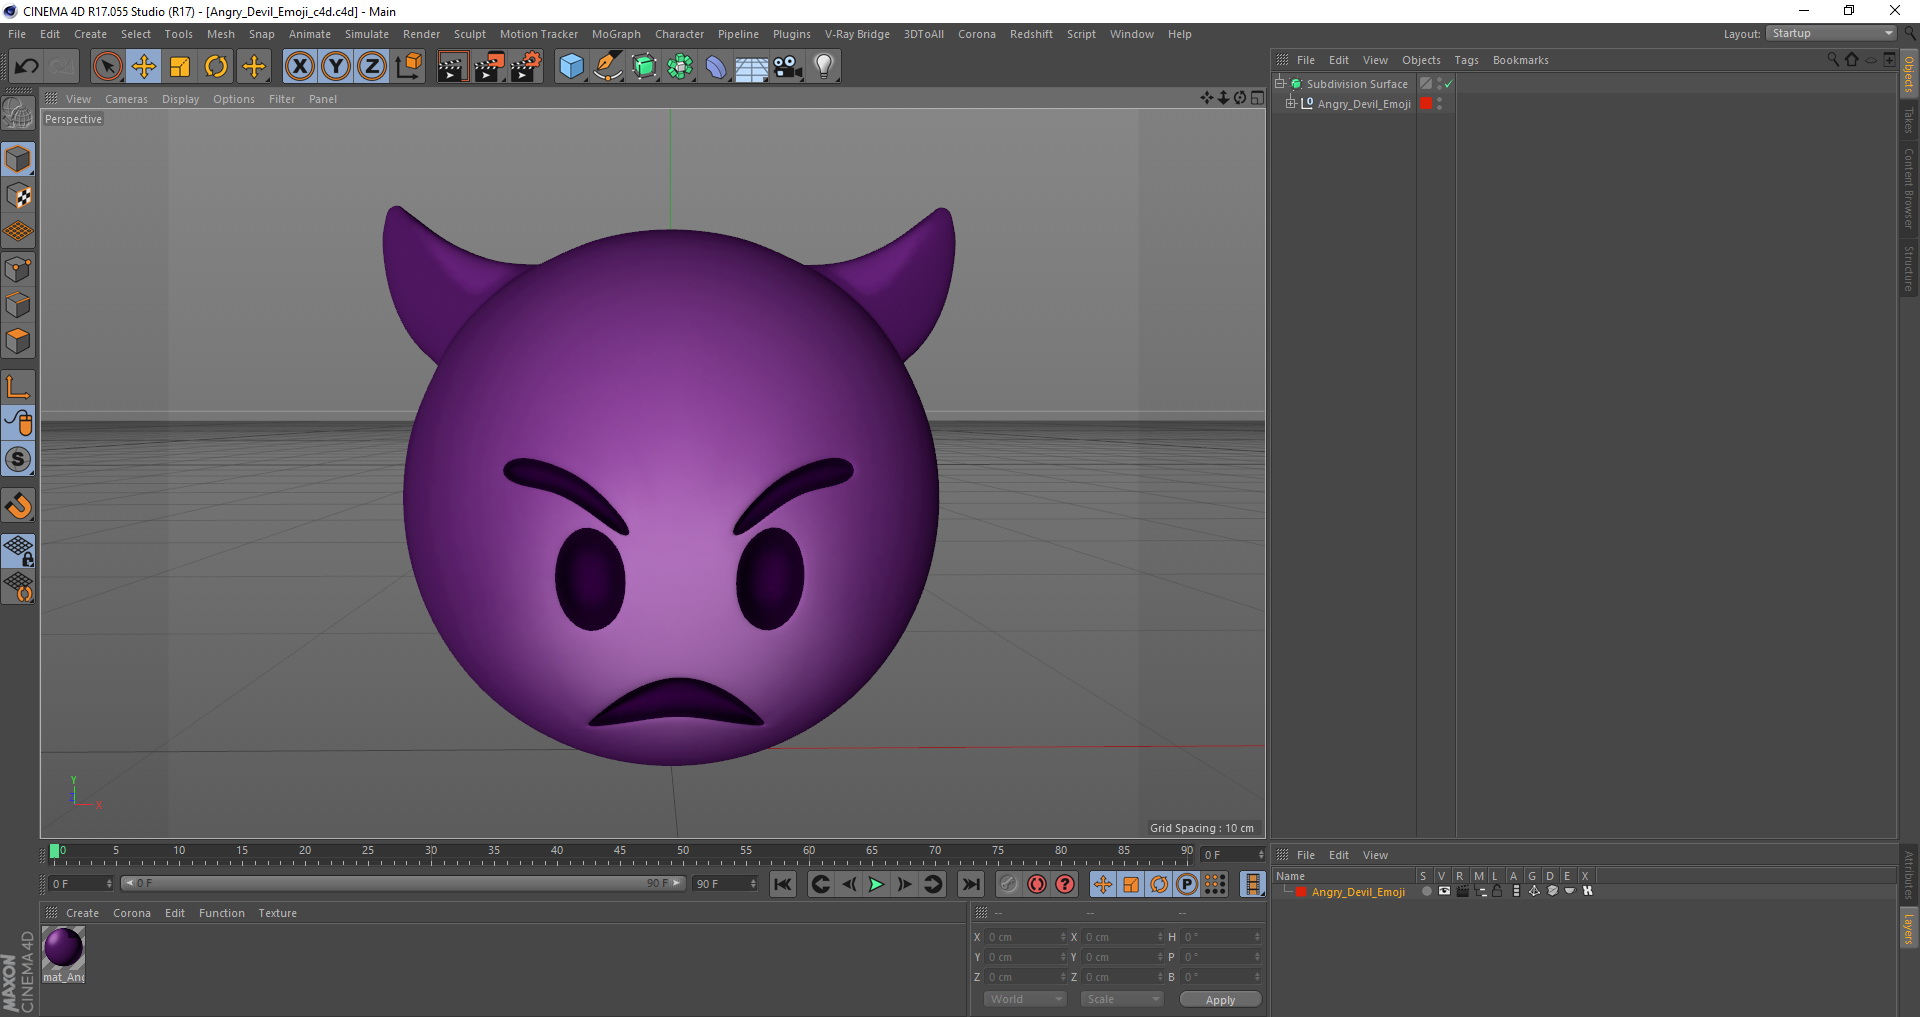Toggle Subdivision Surface enable checkmark
Viewport: 1920px width, 1017px height.
[x=1448, y=84]
